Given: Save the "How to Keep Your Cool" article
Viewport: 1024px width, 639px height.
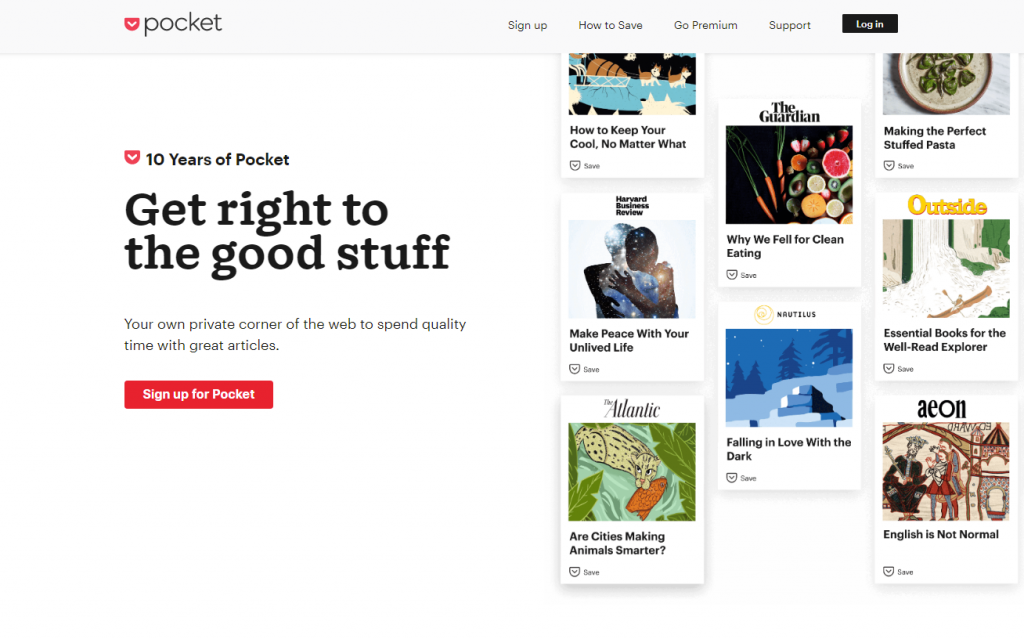Looking at the screenshot, I should click(585, 166).
